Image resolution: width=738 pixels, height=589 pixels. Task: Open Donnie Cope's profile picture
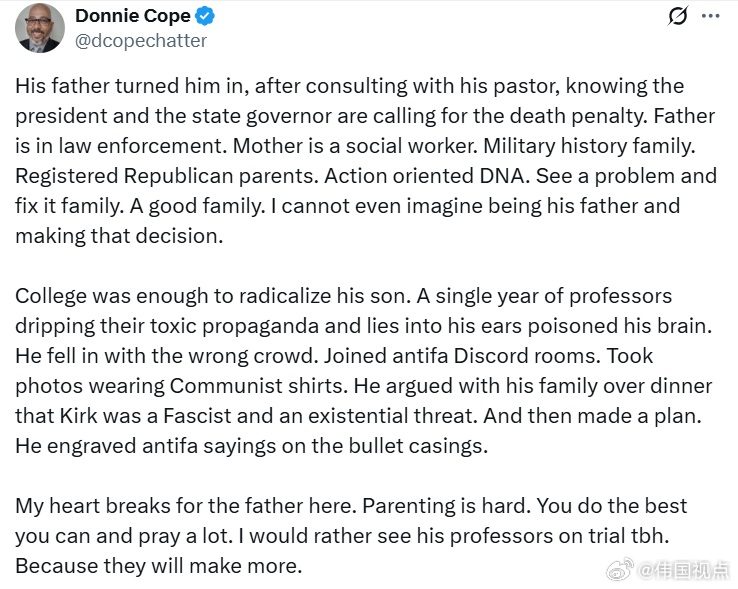point(40,28)
